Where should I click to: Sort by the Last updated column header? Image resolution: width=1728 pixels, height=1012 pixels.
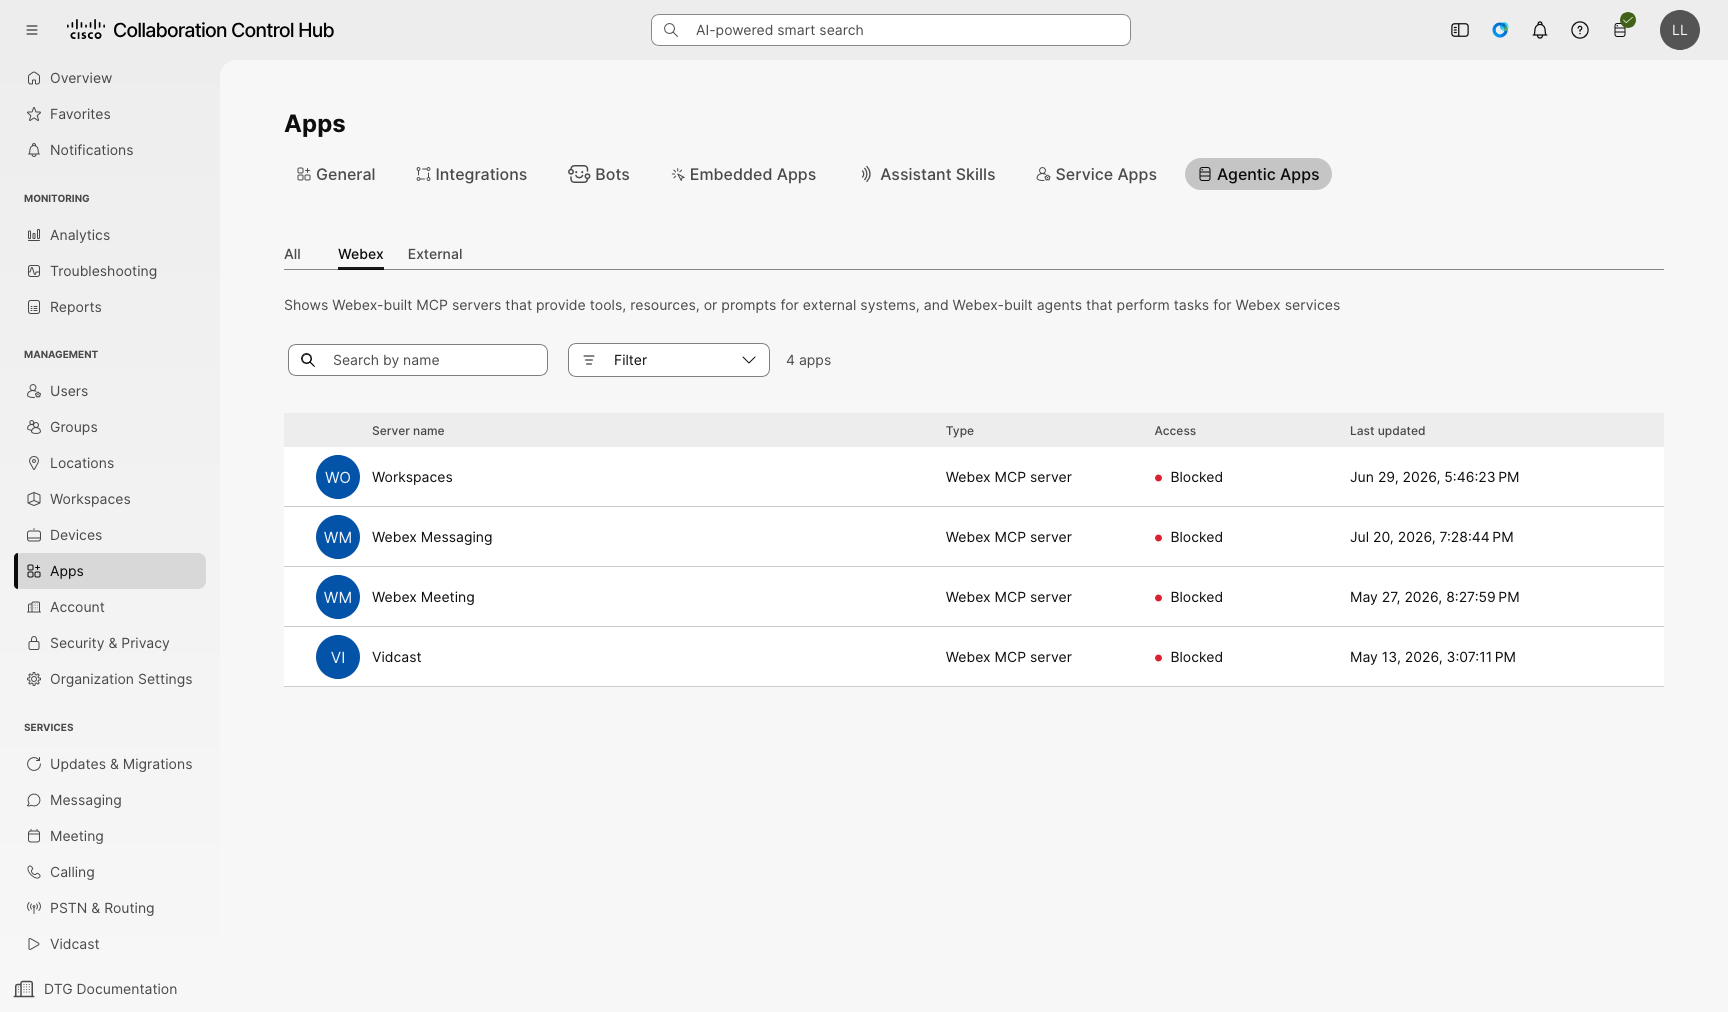click(x=1387, y=431)
